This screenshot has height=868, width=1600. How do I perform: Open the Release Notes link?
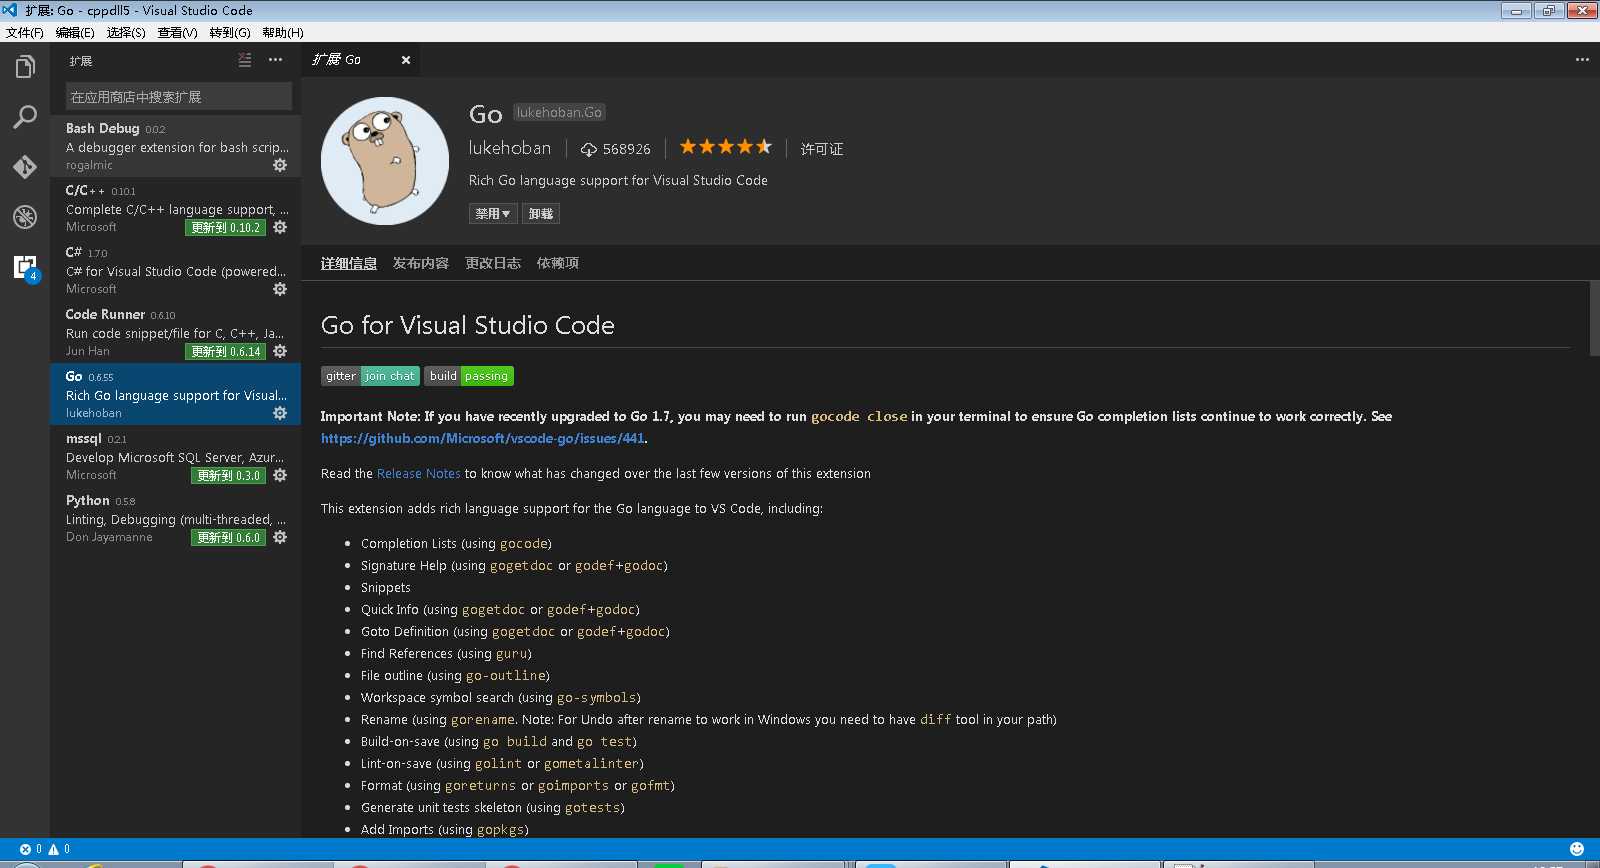point(418,474)
